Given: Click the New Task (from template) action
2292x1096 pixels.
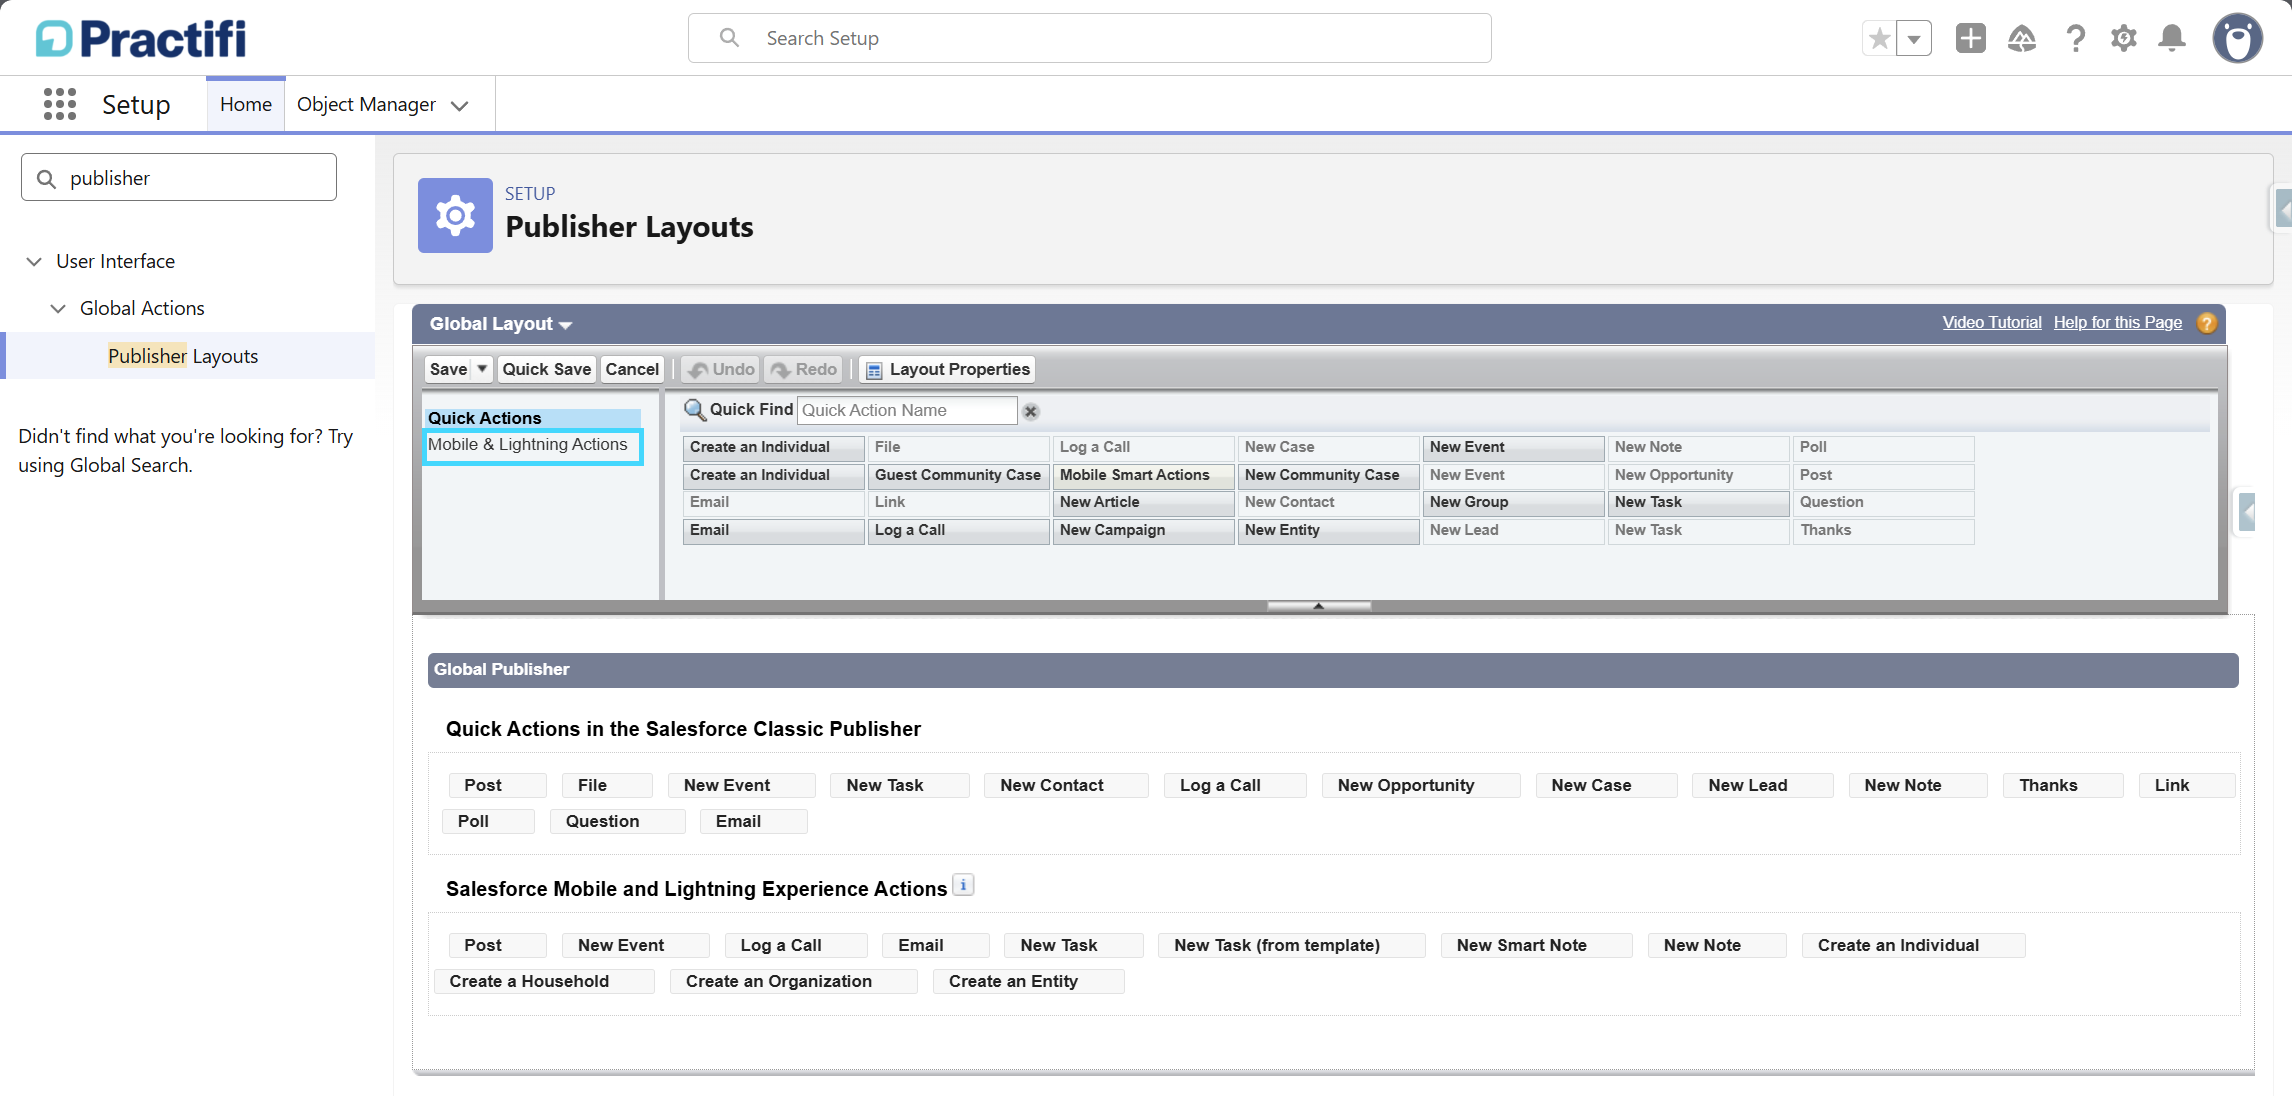Looking at the screenshot, I should coord(1291,945).
